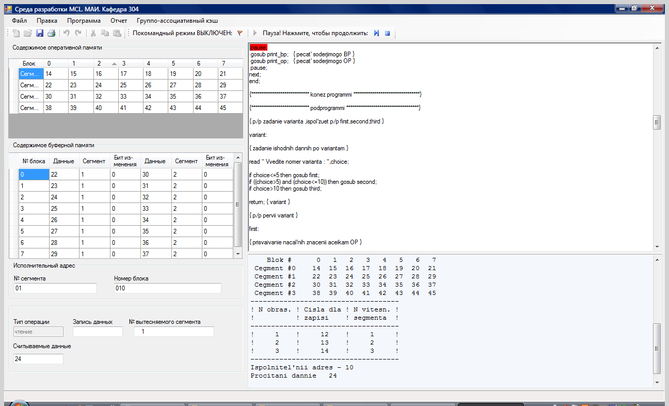Click the № сегмента input field
669x406 pixels.
coord(54,289)
